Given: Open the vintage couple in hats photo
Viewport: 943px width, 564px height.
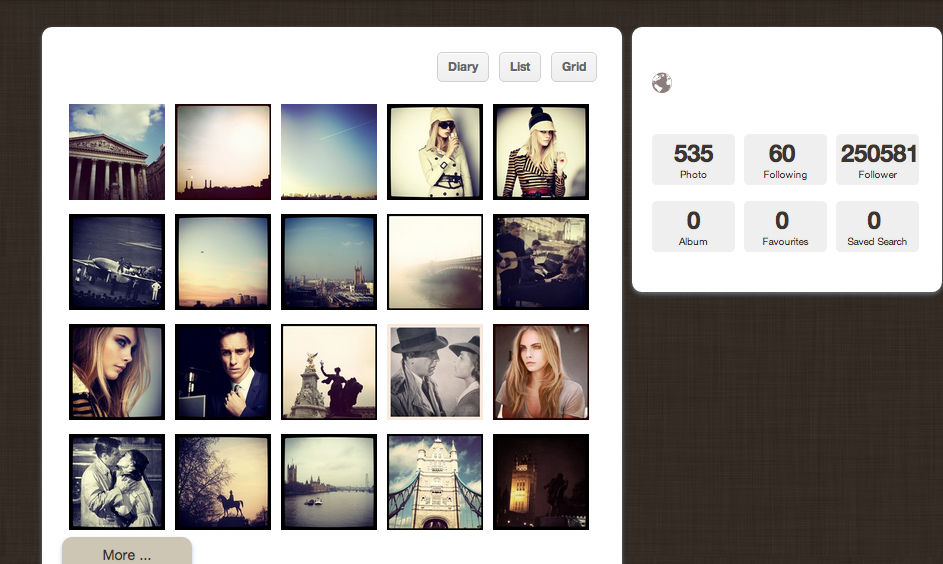Looking at the screenshot, I should pyautogui.click(x=435, y=372).
